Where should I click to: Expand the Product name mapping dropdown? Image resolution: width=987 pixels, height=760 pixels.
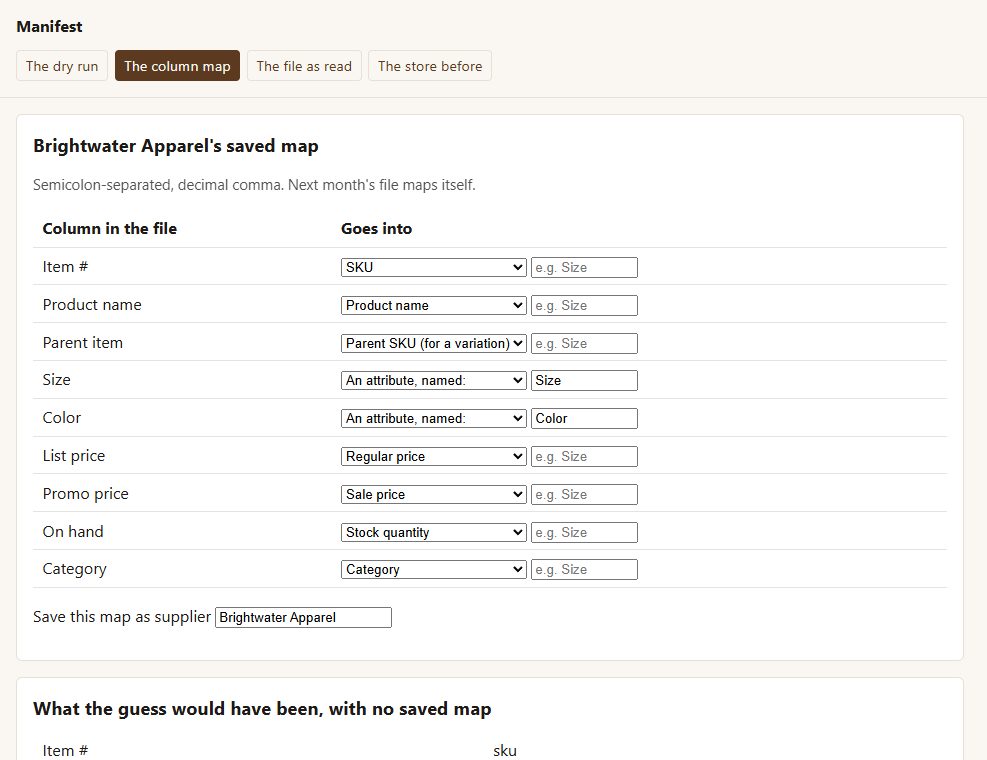click(x=434, y=305)
